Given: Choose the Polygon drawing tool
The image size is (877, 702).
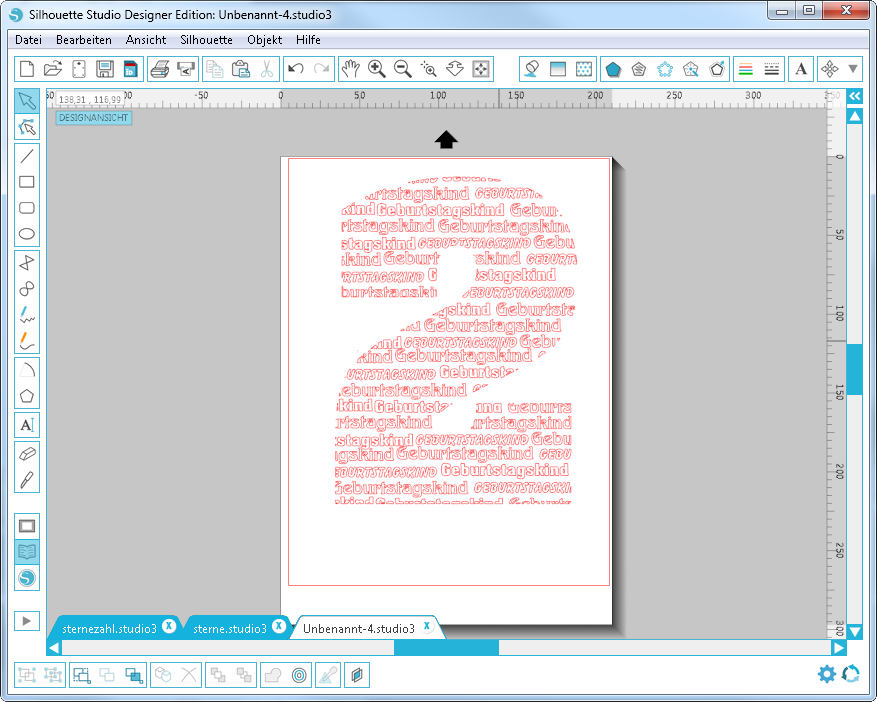Looking at the screenshot, I should (x=27, y=395).
